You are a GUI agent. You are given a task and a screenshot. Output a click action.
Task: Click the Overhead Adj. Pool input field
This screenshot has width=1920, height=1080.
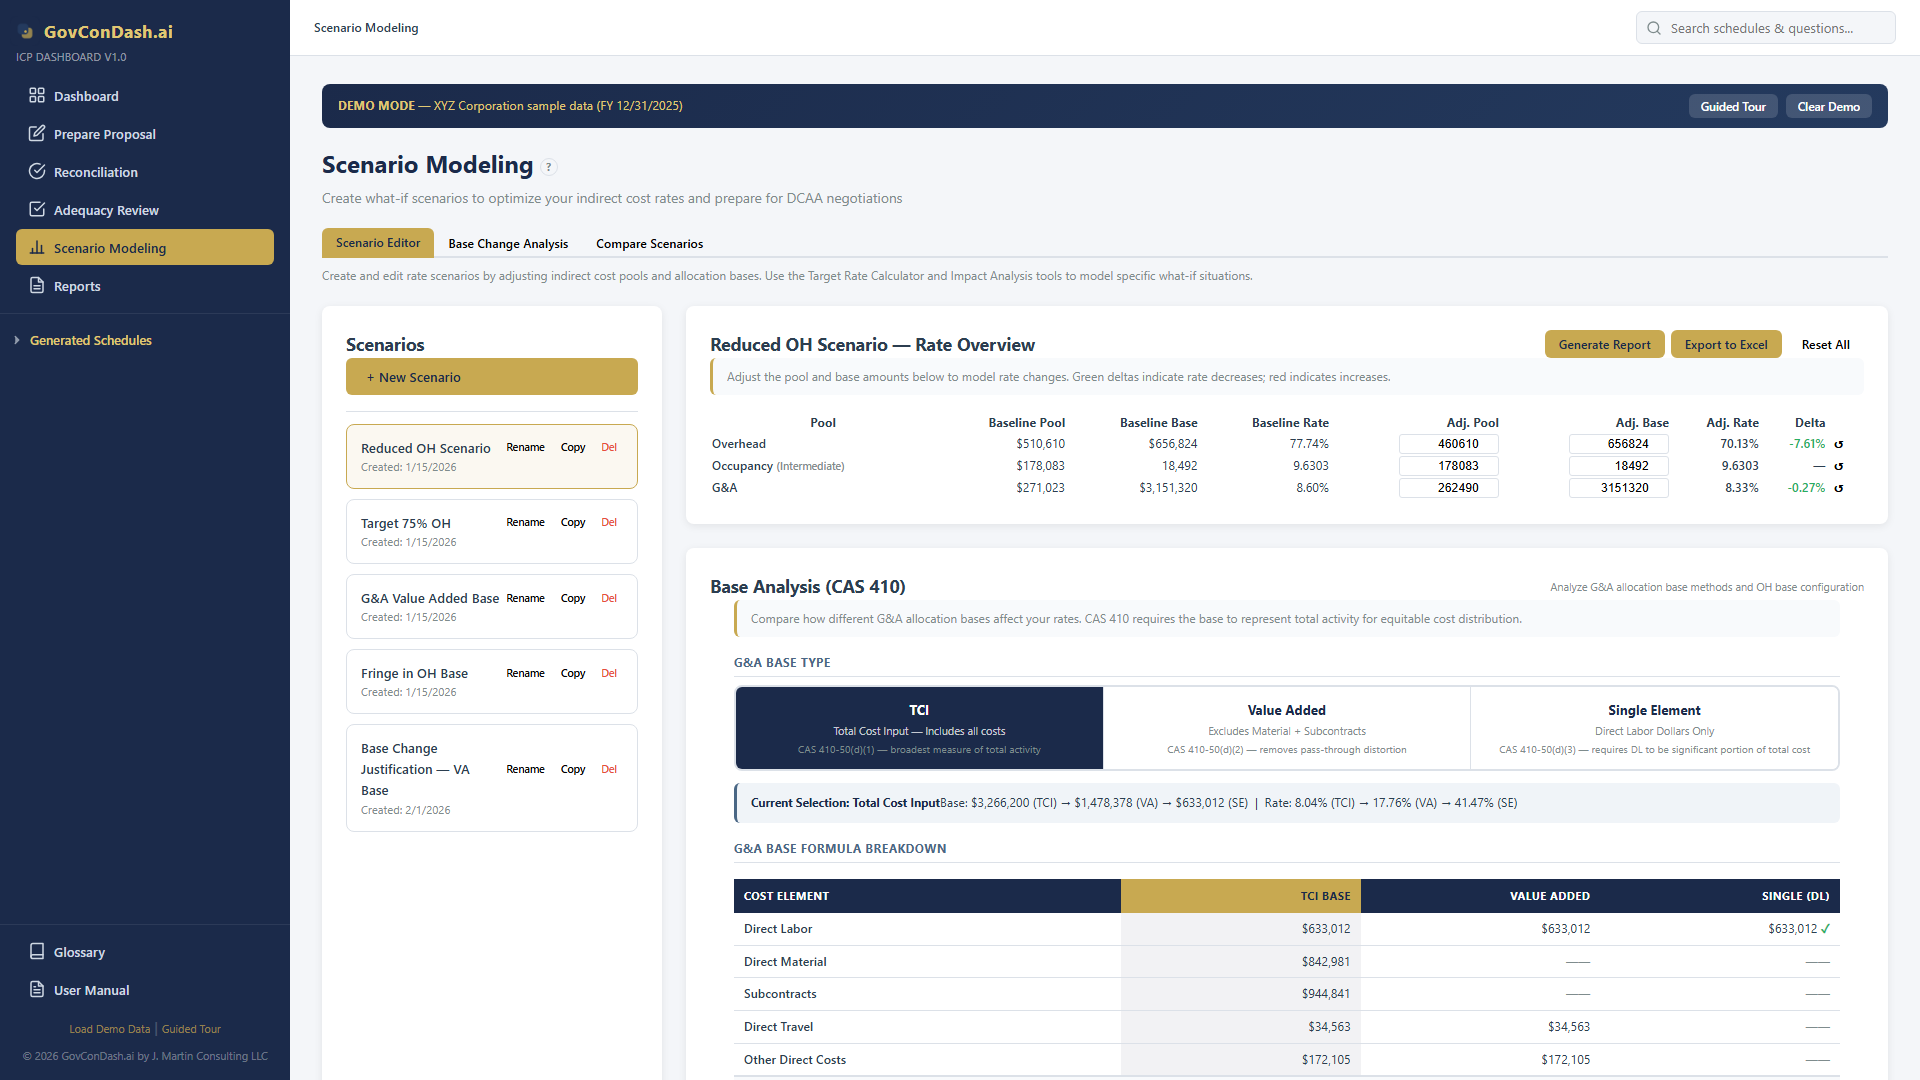[x=1448, y=444]
